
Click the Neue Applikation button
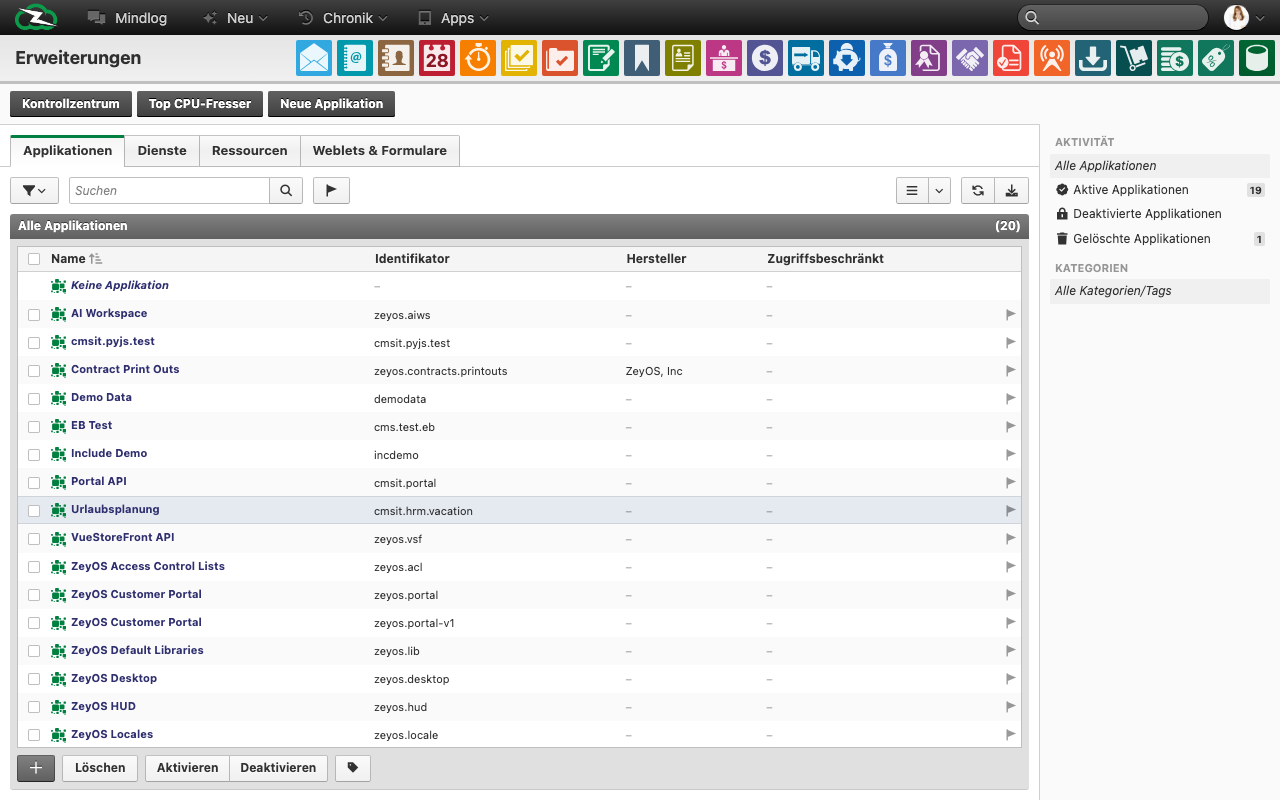point(331,104)
